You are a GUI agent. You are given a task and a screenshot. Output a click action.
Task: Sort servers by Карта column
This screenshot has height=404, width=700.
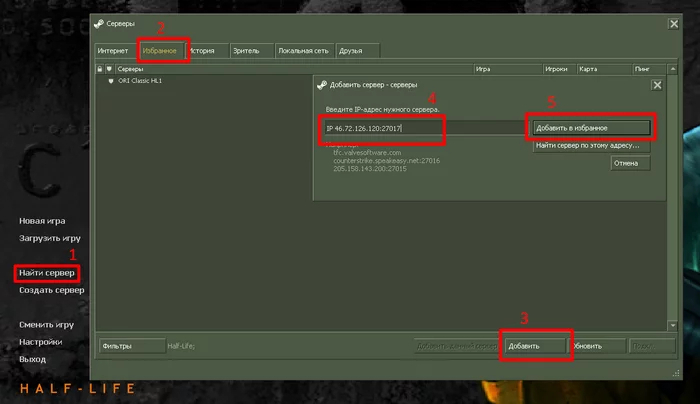(x=604, y=69)
